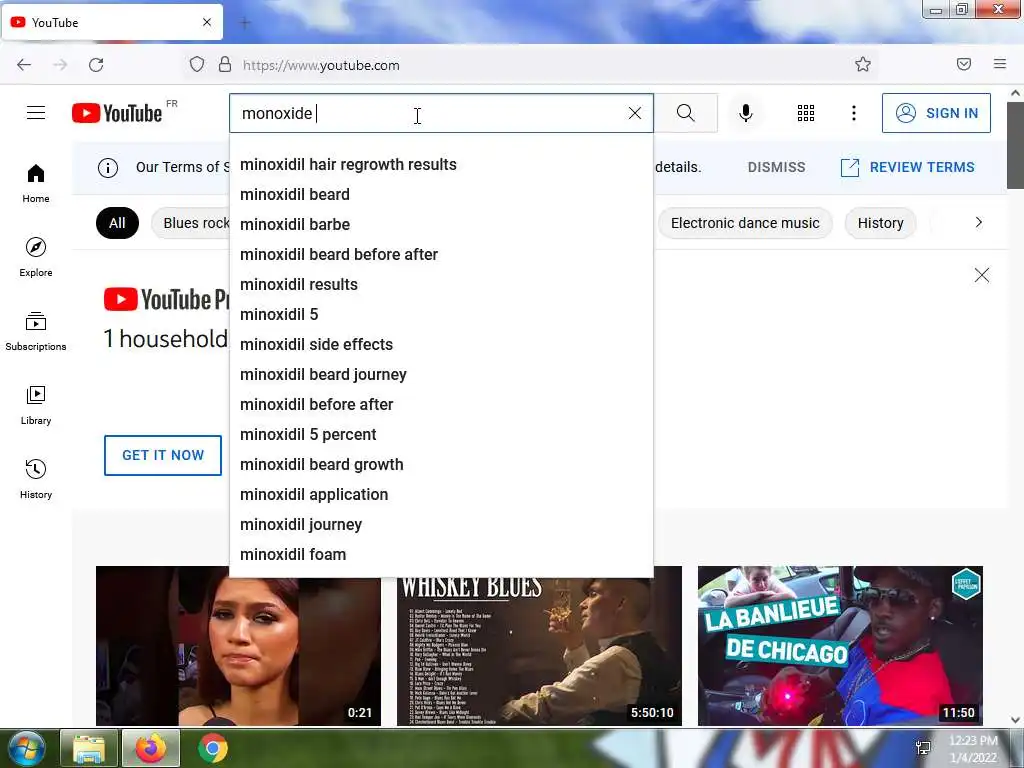Open the YouTube apps grid icon
The image size is (1024, 768).
(x=806, y=113)
